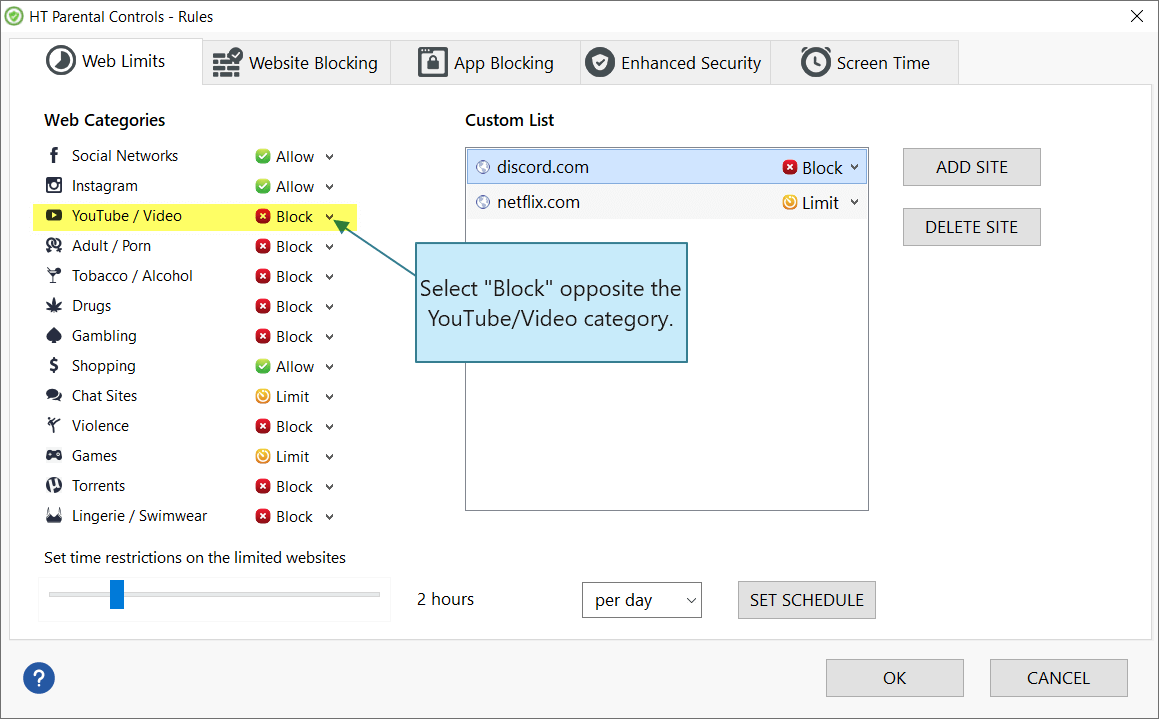This screenshot has width=1159, height=719.
Task: Click the HT Parental Controls title bar icon
Action: point(14,16)
